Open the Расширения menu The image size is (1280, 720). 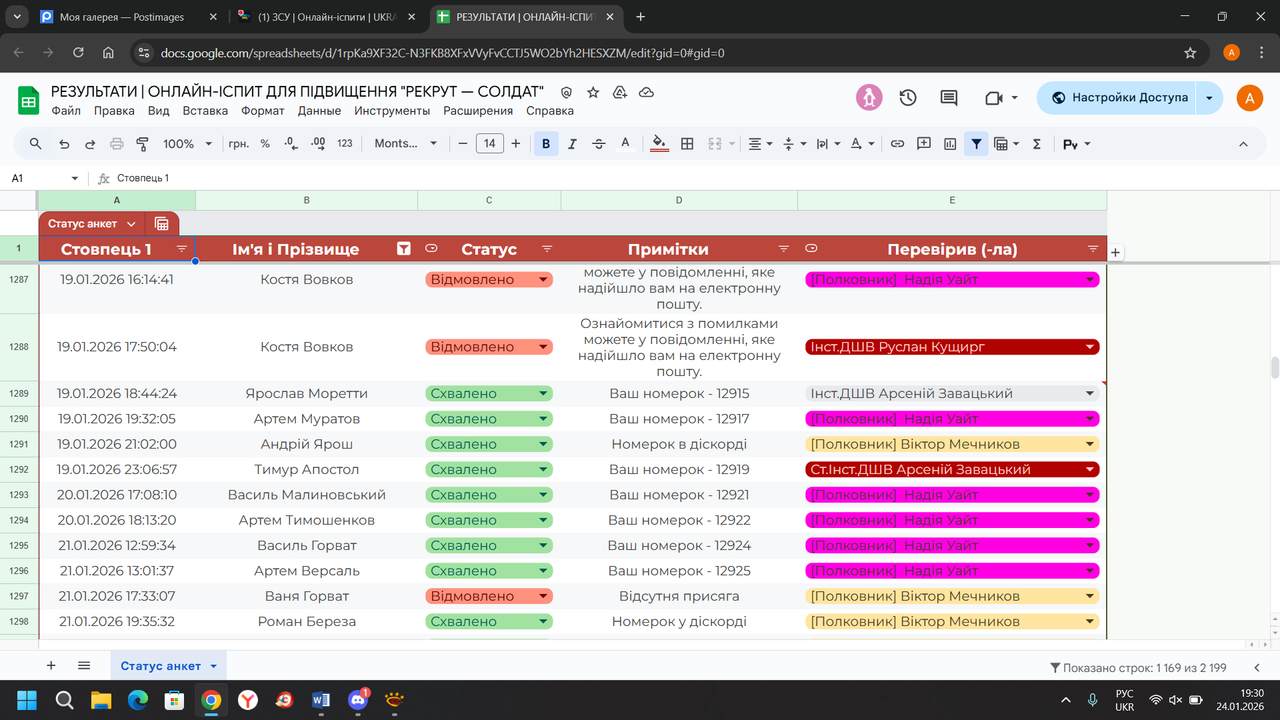(x=478, y=111)
